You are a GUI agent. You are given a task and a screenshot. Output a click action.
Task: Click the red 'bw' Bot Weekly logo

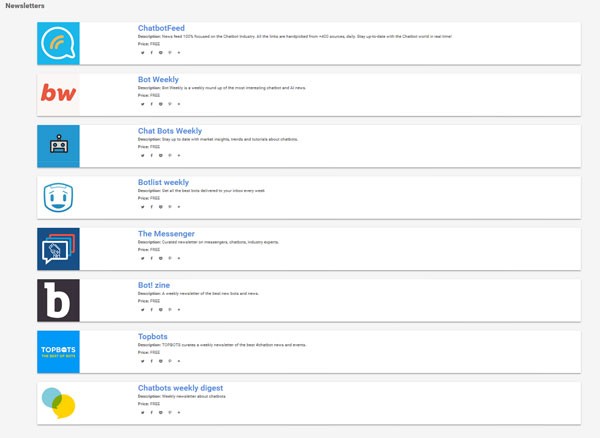(58, 94)
